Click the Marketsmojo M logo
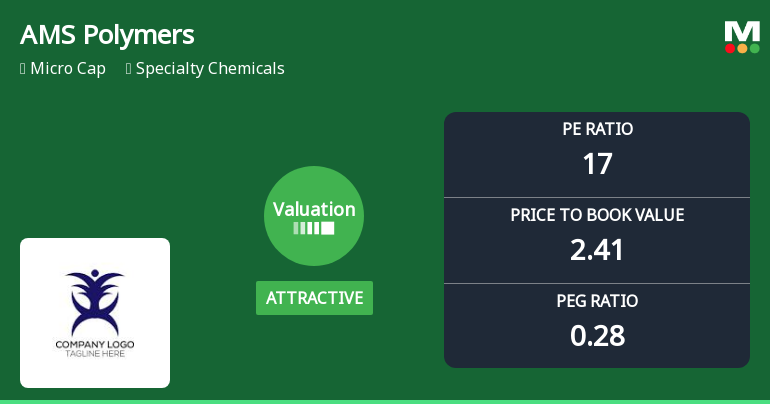Screen dimensions: 770x404 pyautogui.click(x=742, y=31)
